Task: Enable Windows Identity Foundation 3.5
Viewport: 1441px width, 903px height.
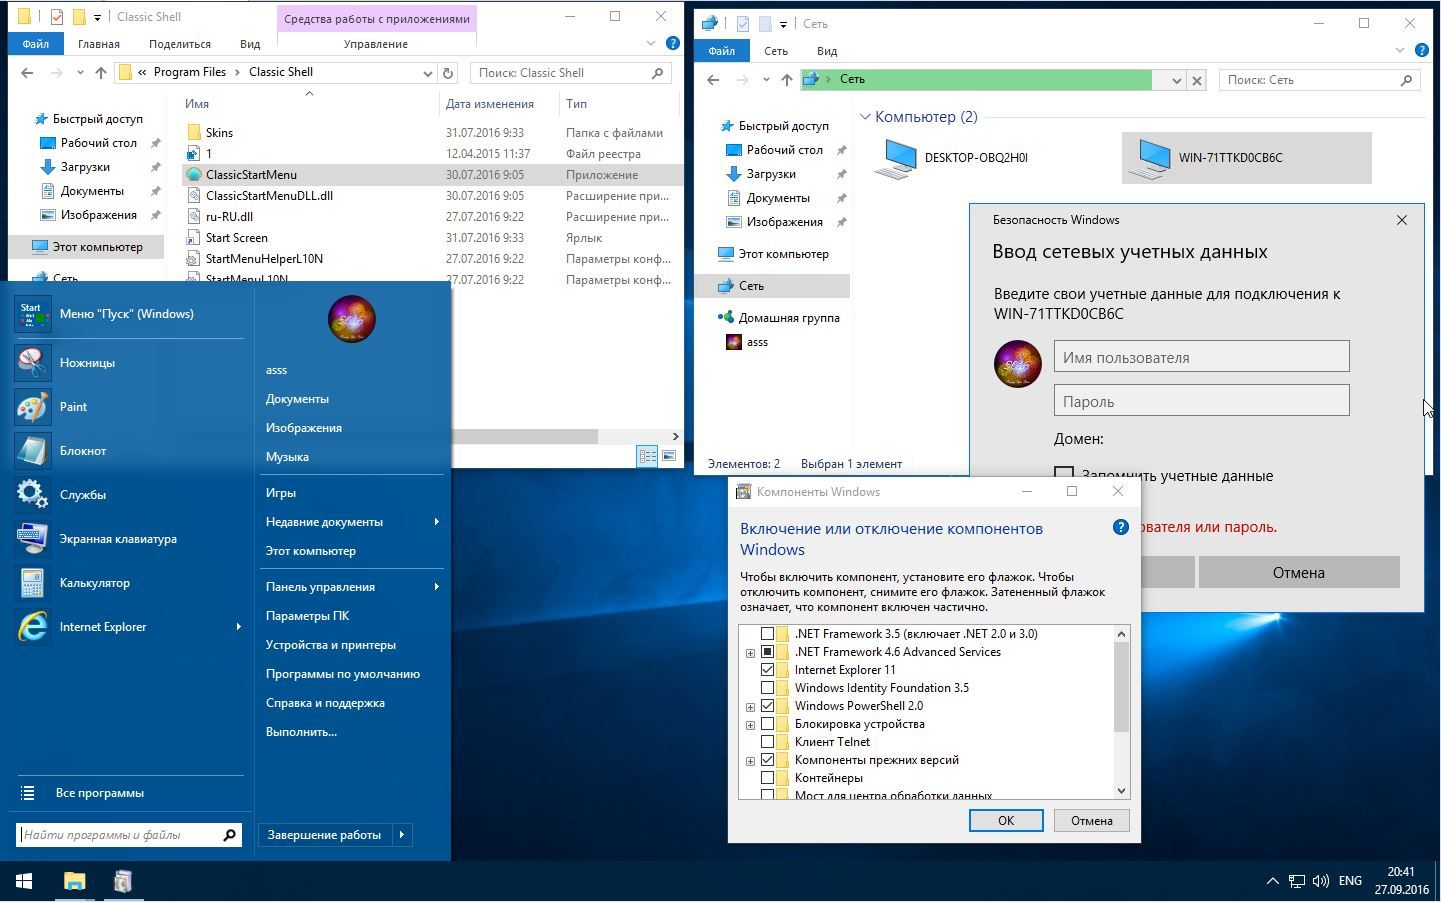Action: coord(767,688)
